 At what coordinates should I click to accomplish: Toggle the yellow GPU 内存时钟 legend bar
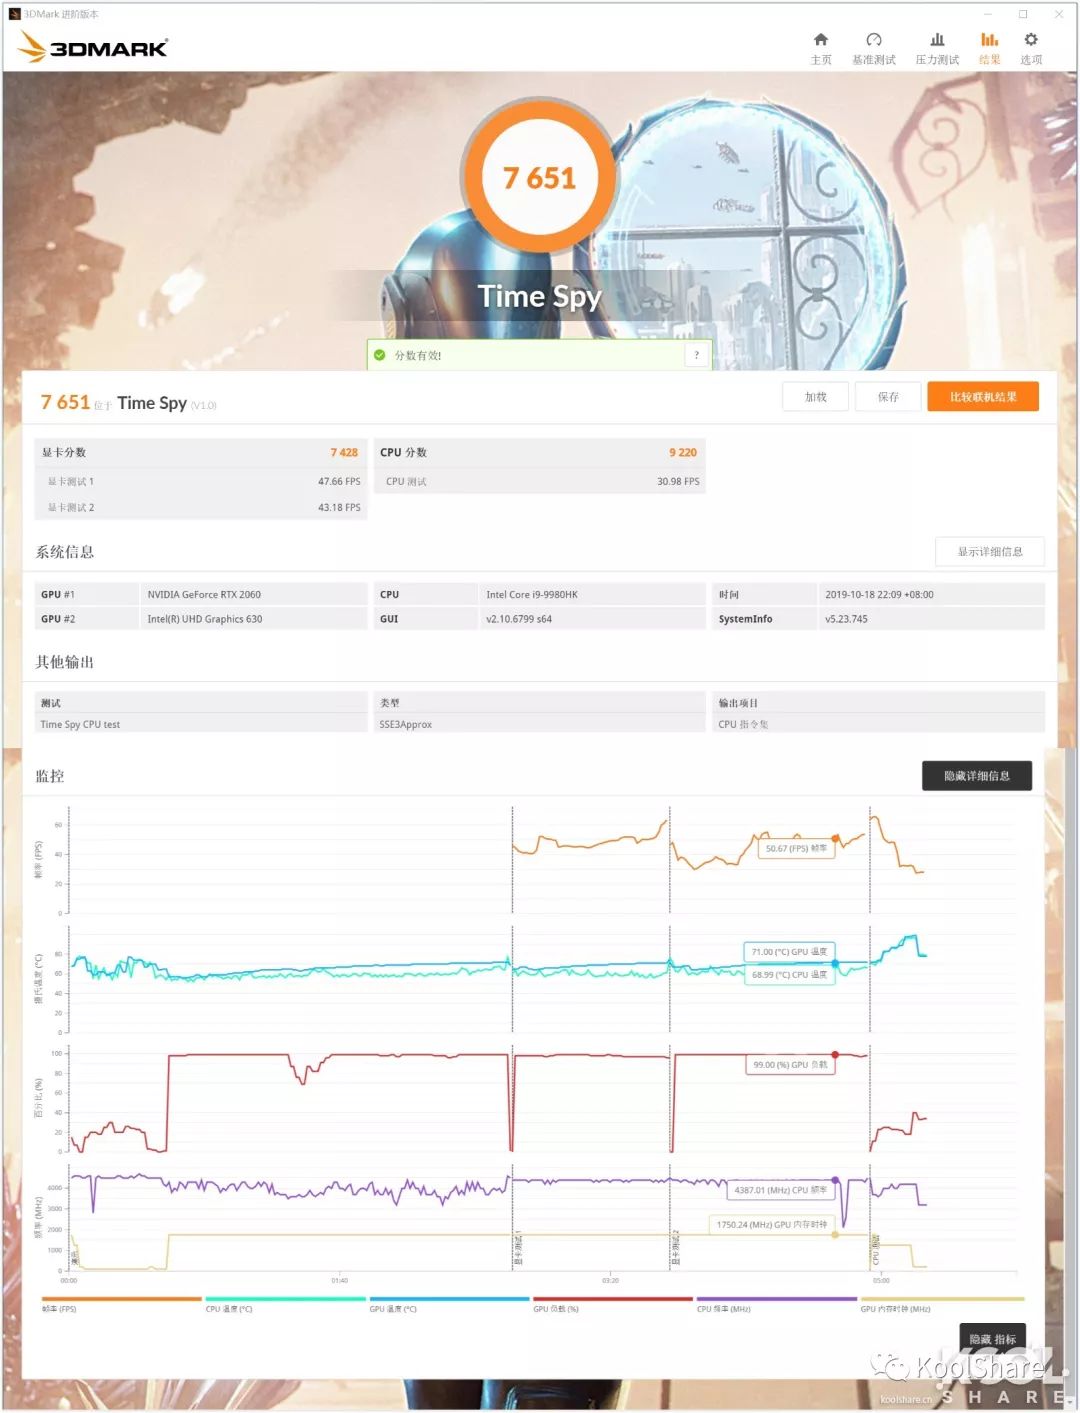942,1299
